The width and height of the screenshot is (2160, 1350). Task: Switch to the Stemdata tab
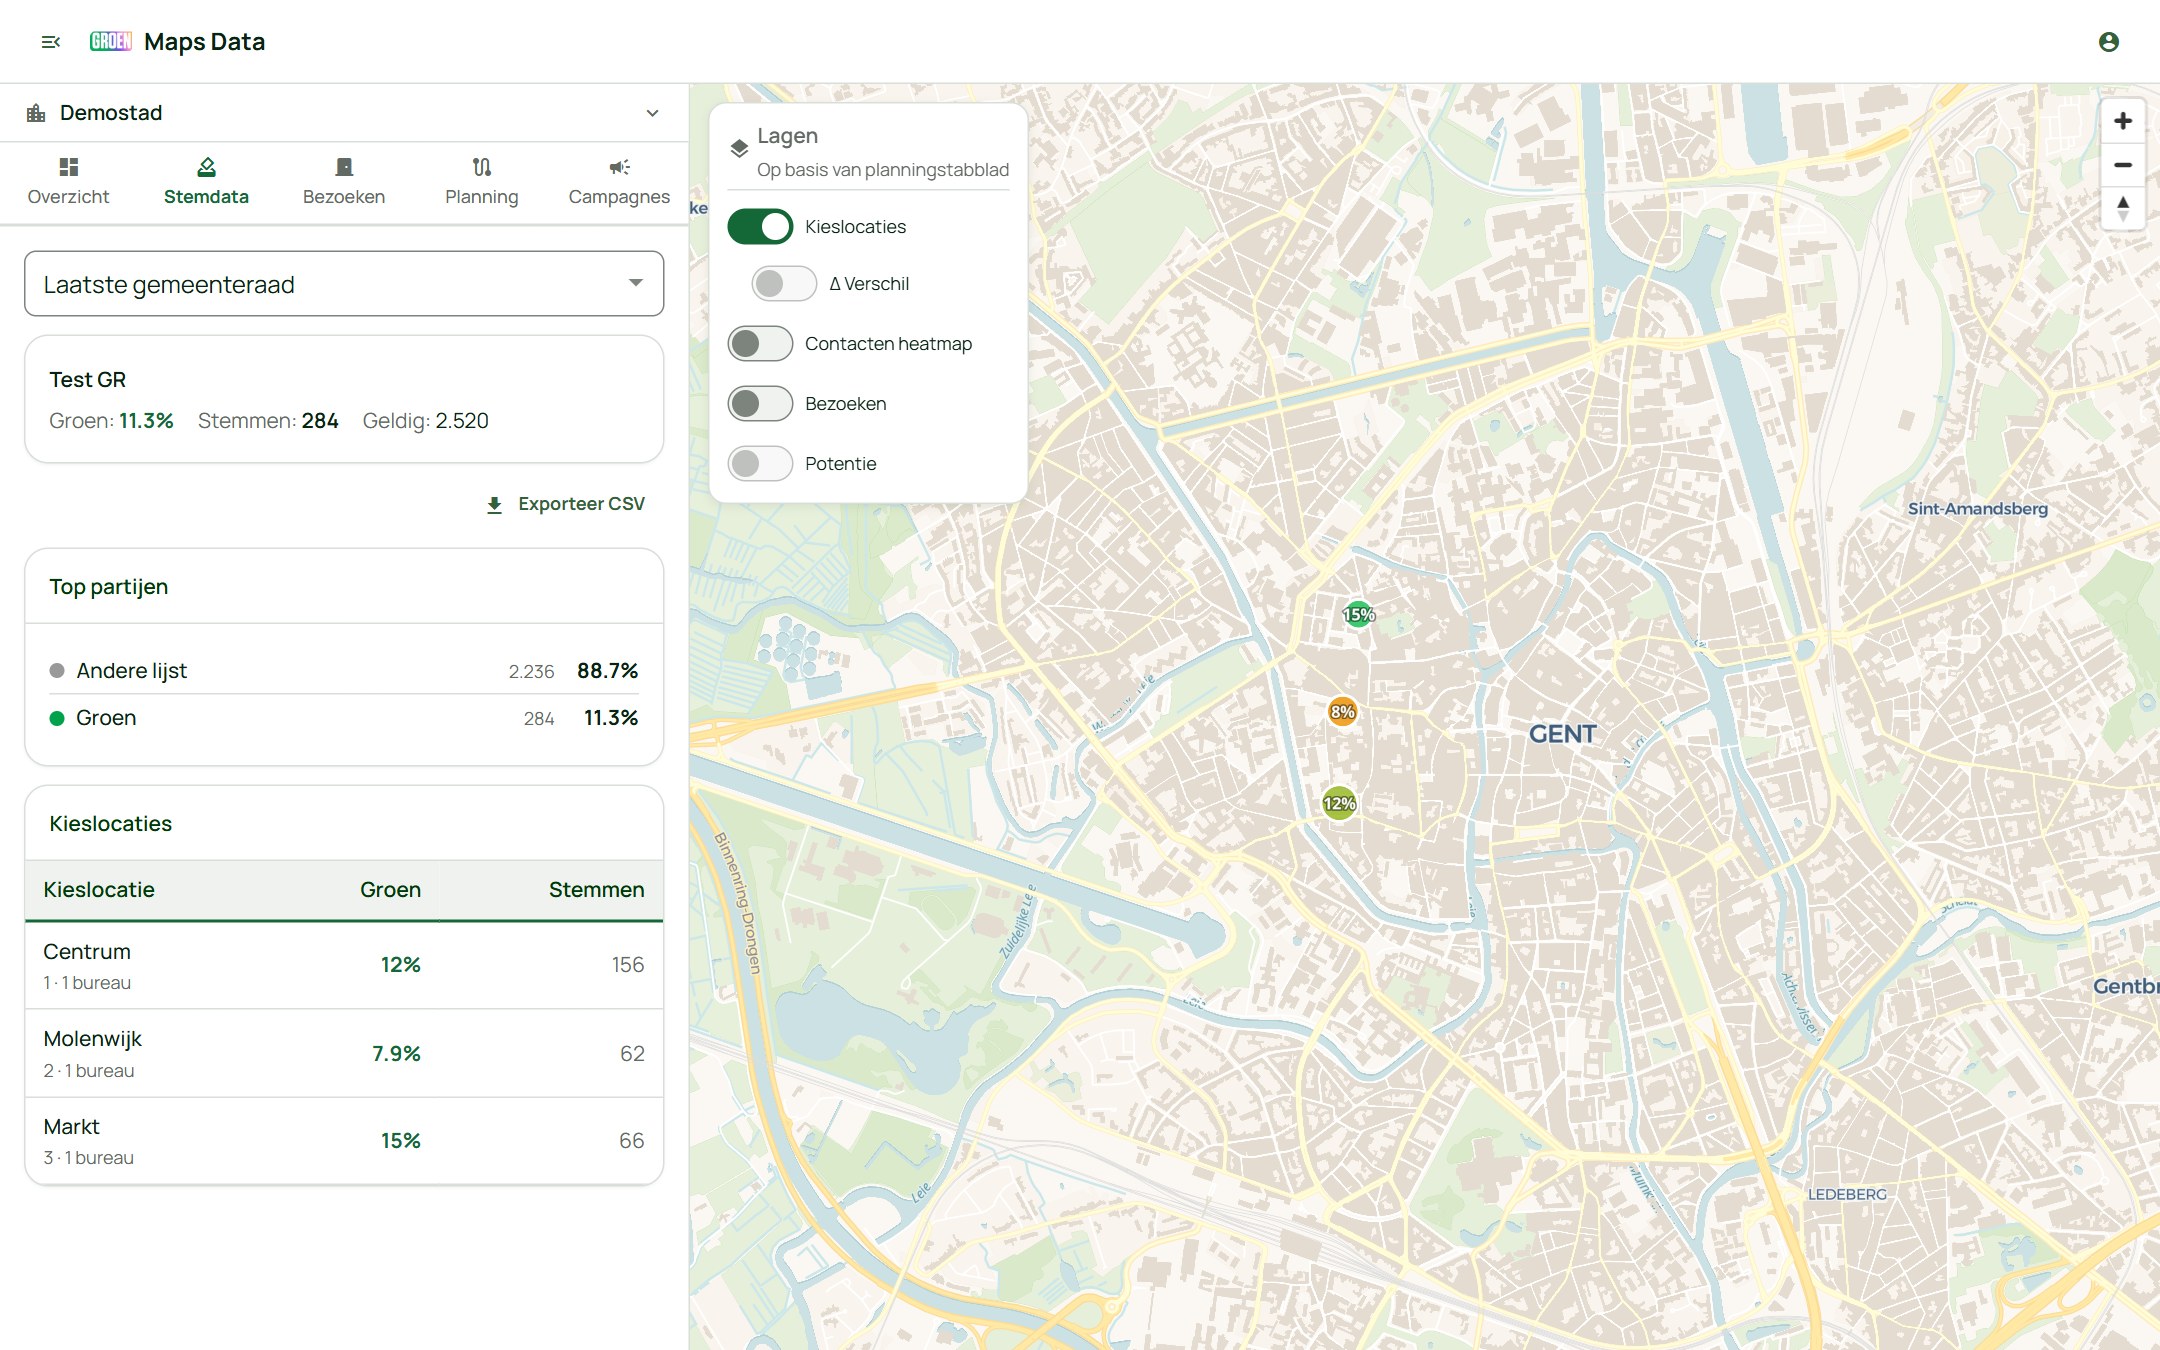pyautogui.click(x=206, y=182)
